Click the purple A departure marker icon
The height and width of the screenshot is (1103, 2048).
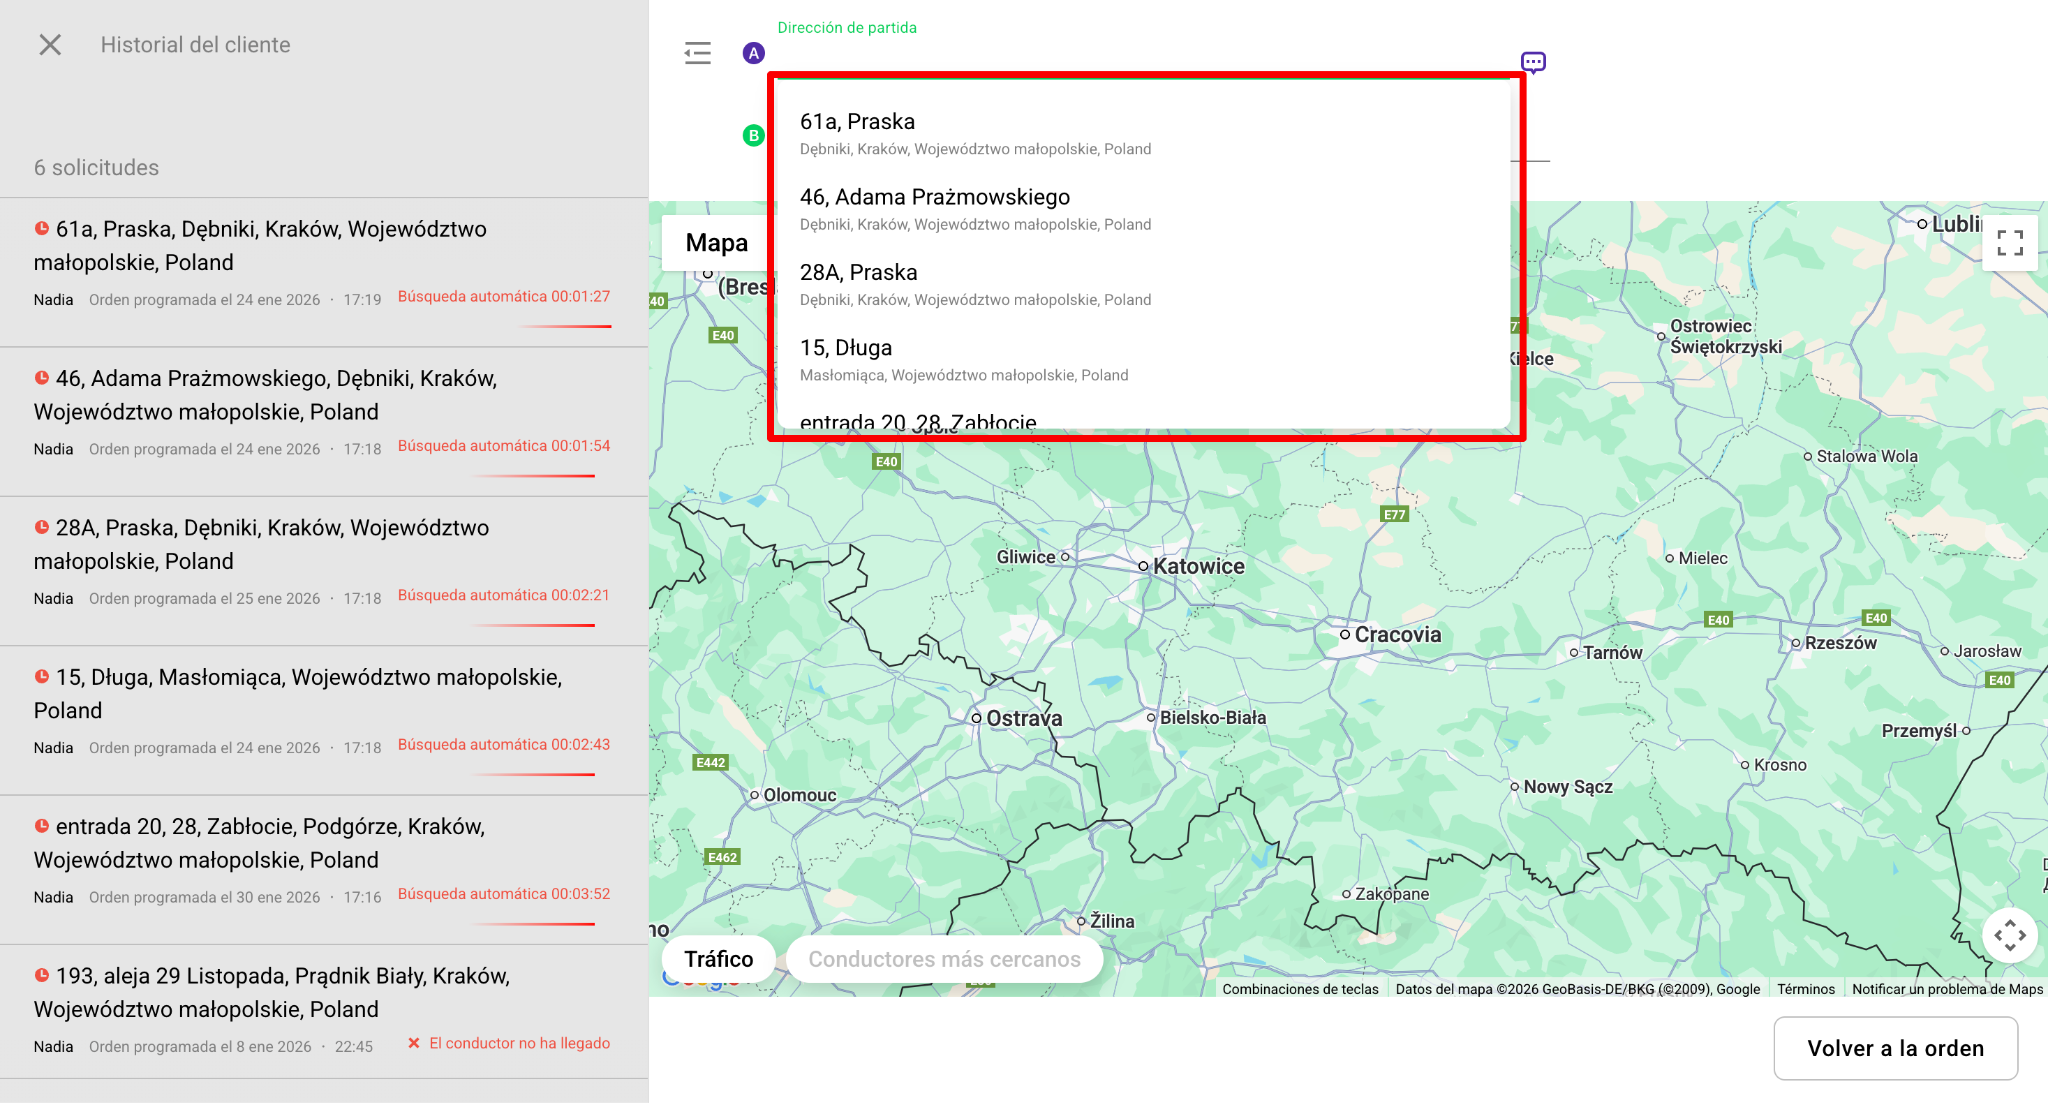[x=754, y=53]
